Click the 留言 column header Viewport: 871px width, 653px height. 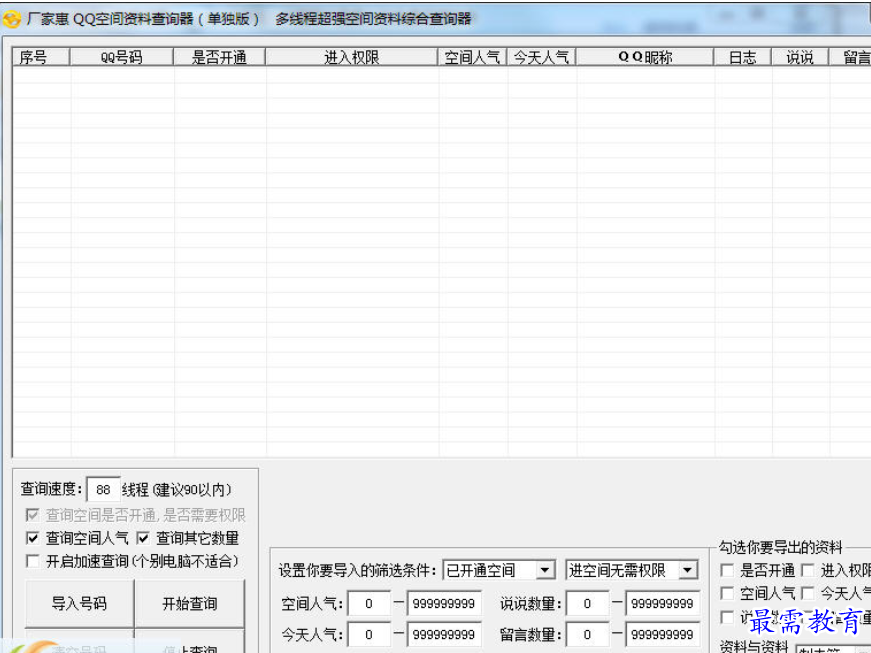[x=850, y=57]
